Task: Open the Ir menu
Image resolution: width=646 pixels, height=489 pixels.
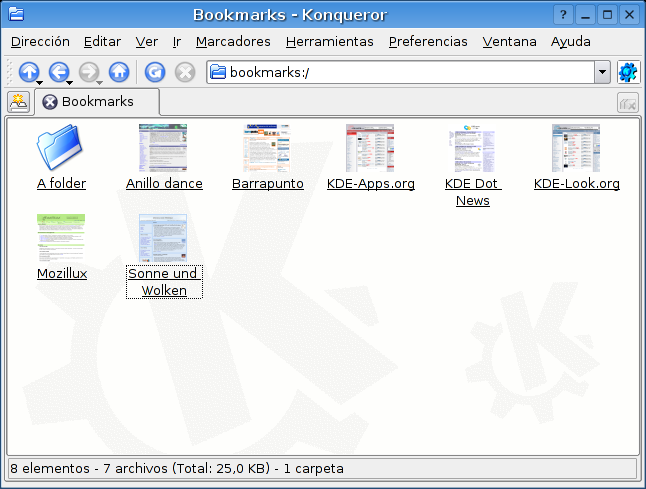Action: pyautogui.click(x=177, y=42)
